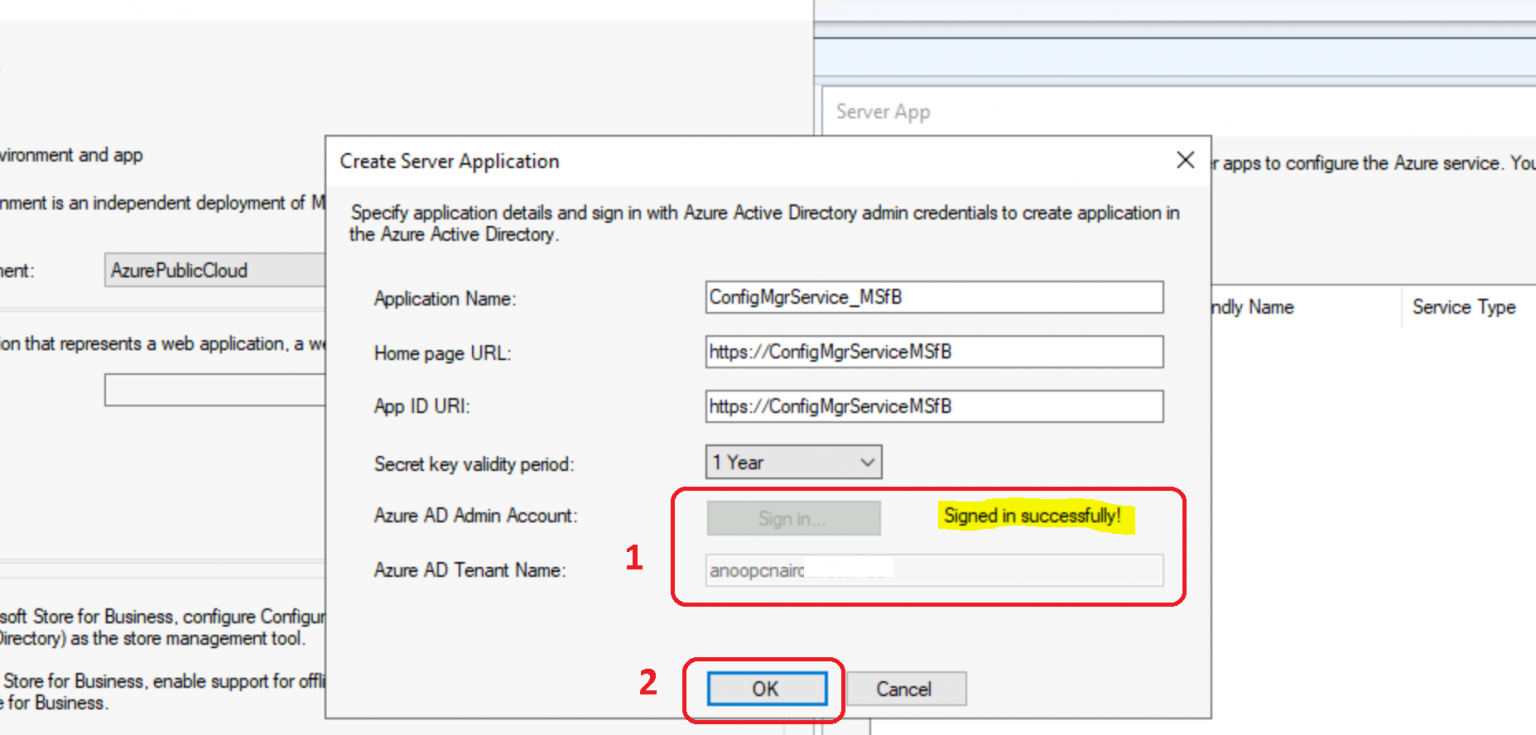
Task: Cancel the Create Server Application dialog
Action: [x=905, y=688]
